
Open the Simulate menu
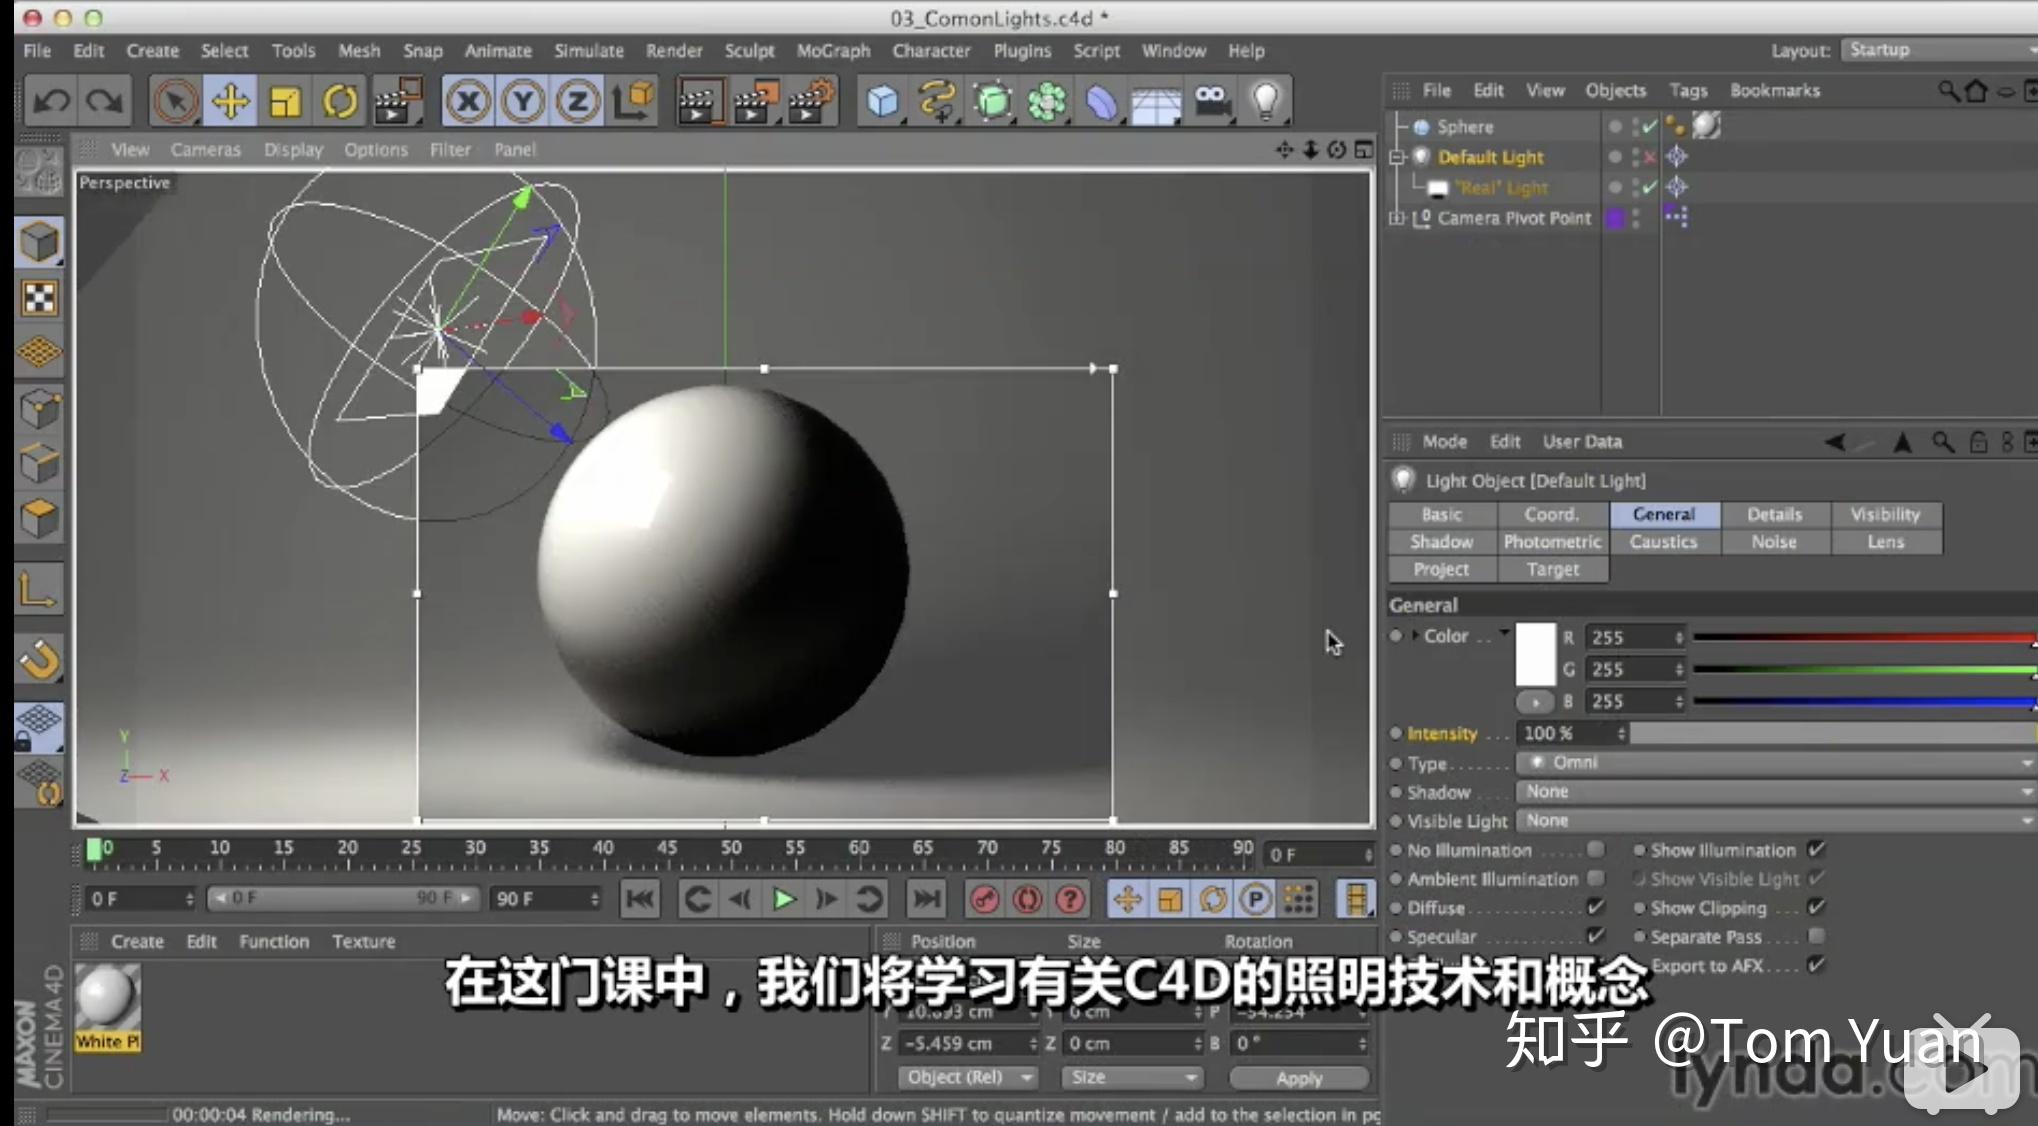pos(589,50)
